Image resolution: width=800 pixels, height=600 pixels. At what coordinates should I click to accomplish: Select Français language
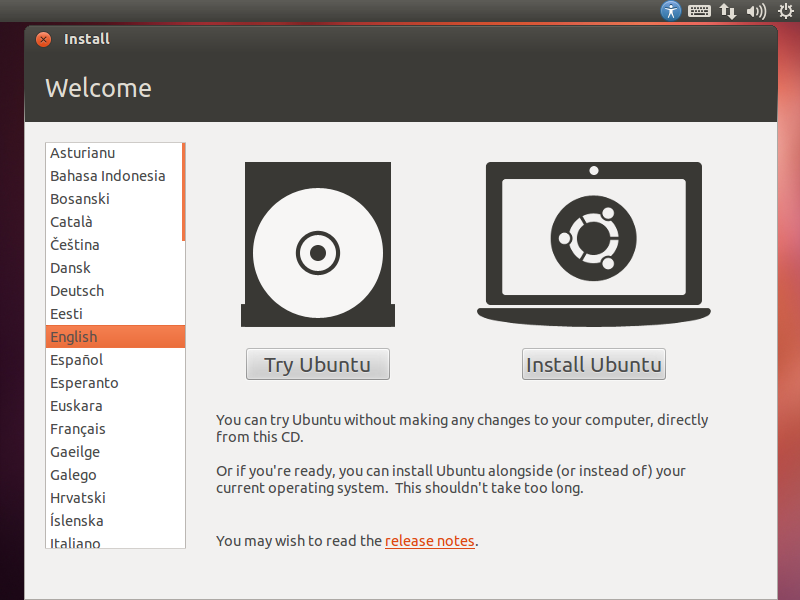tap(115, 429)
